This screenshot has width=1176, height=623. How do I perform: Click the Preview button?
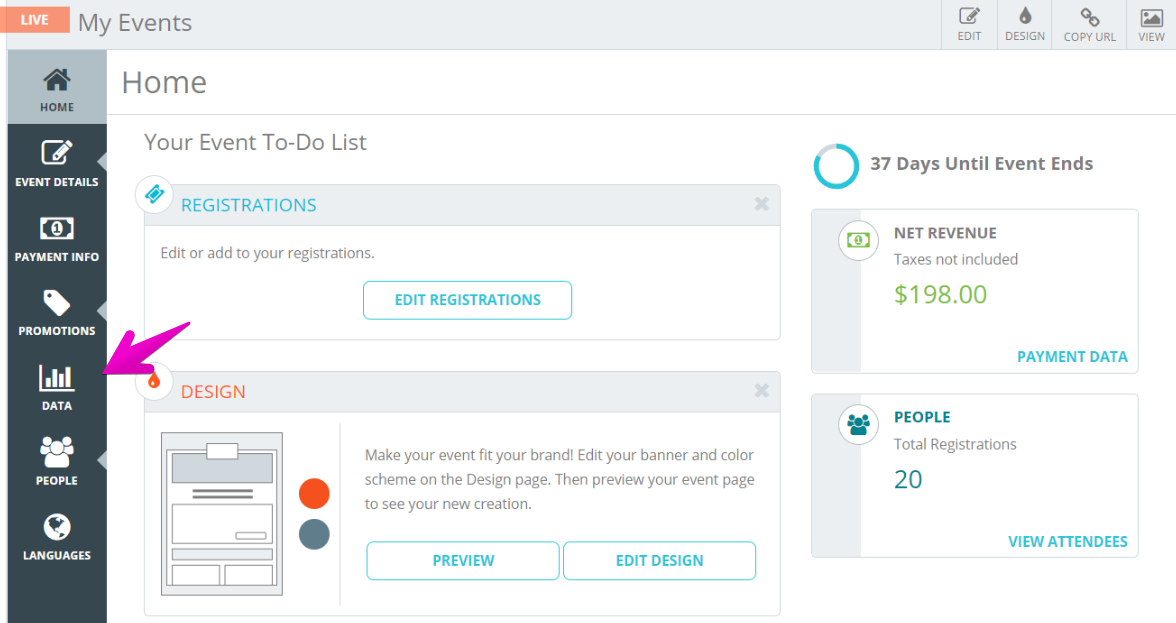[x=463, y=561]
